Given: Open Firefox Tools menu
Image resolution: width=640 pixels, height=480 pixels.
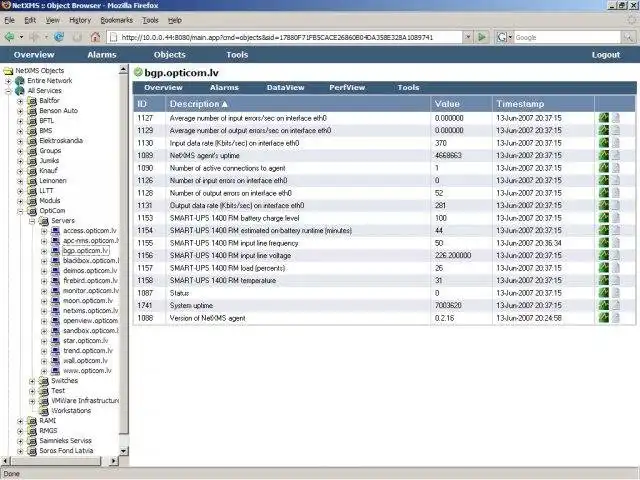Looking at the screenshot, I should [x=150, y=20].
